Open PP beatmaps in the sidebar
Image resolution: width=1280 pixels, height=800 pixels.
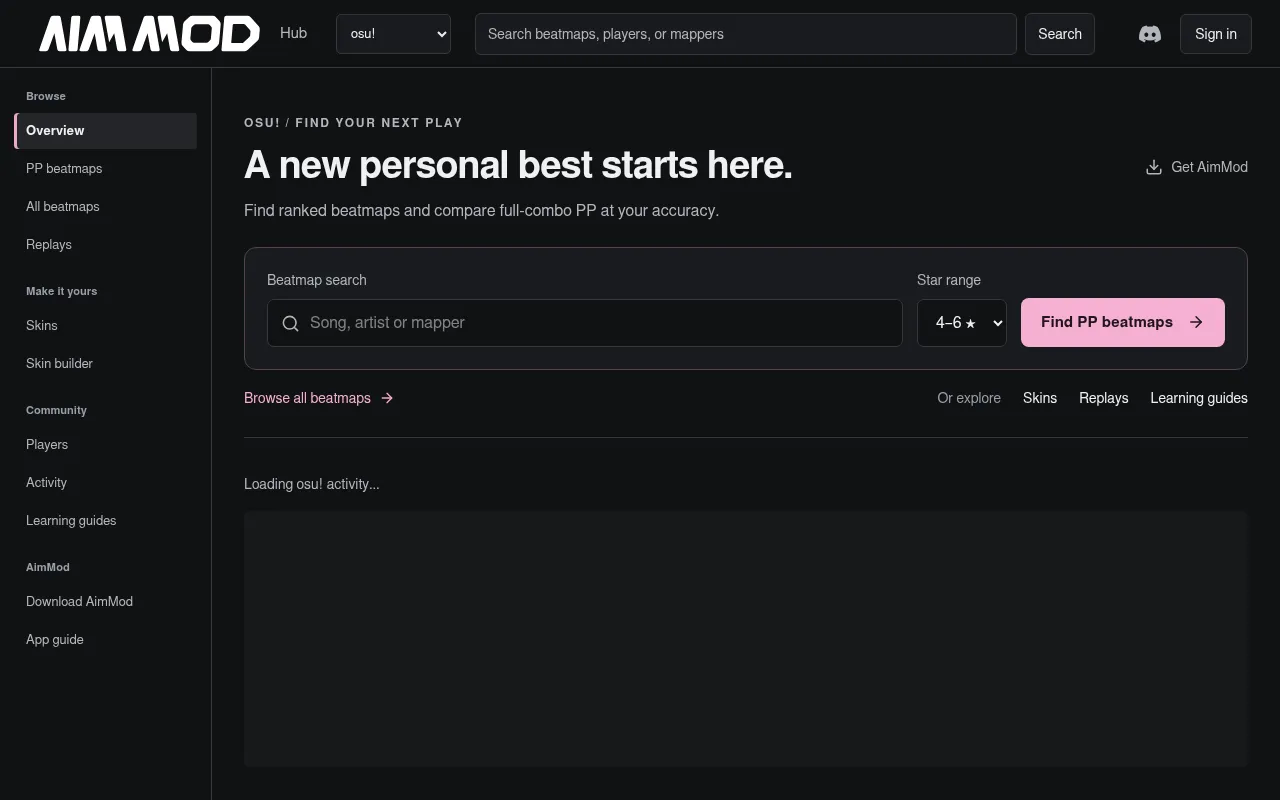coord(106,169)
